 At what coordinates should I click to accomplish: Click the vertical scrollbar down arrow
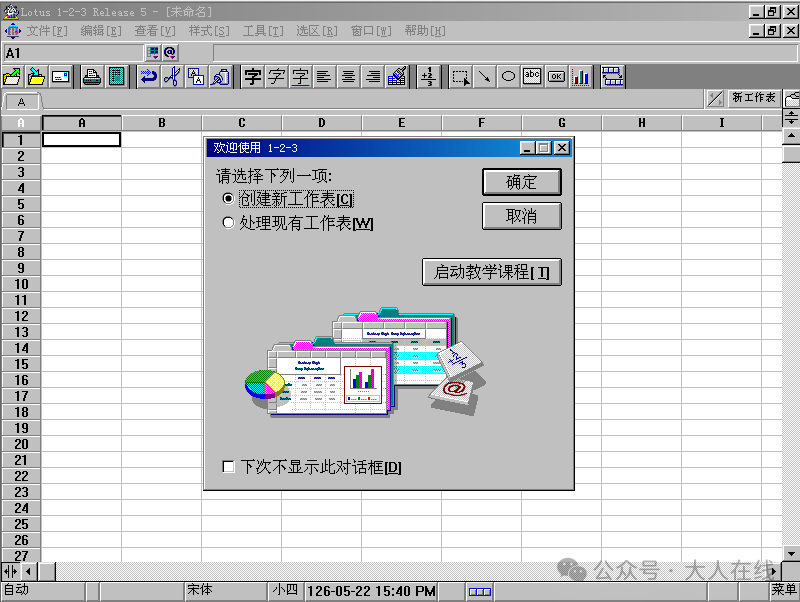tap(791, 554)
